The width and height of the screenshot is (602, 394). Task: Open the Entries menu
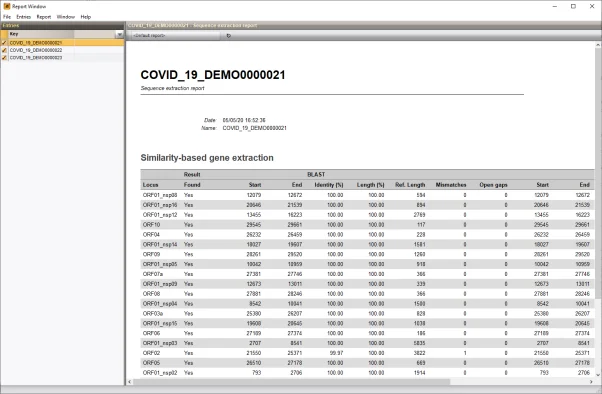(23, 17)
